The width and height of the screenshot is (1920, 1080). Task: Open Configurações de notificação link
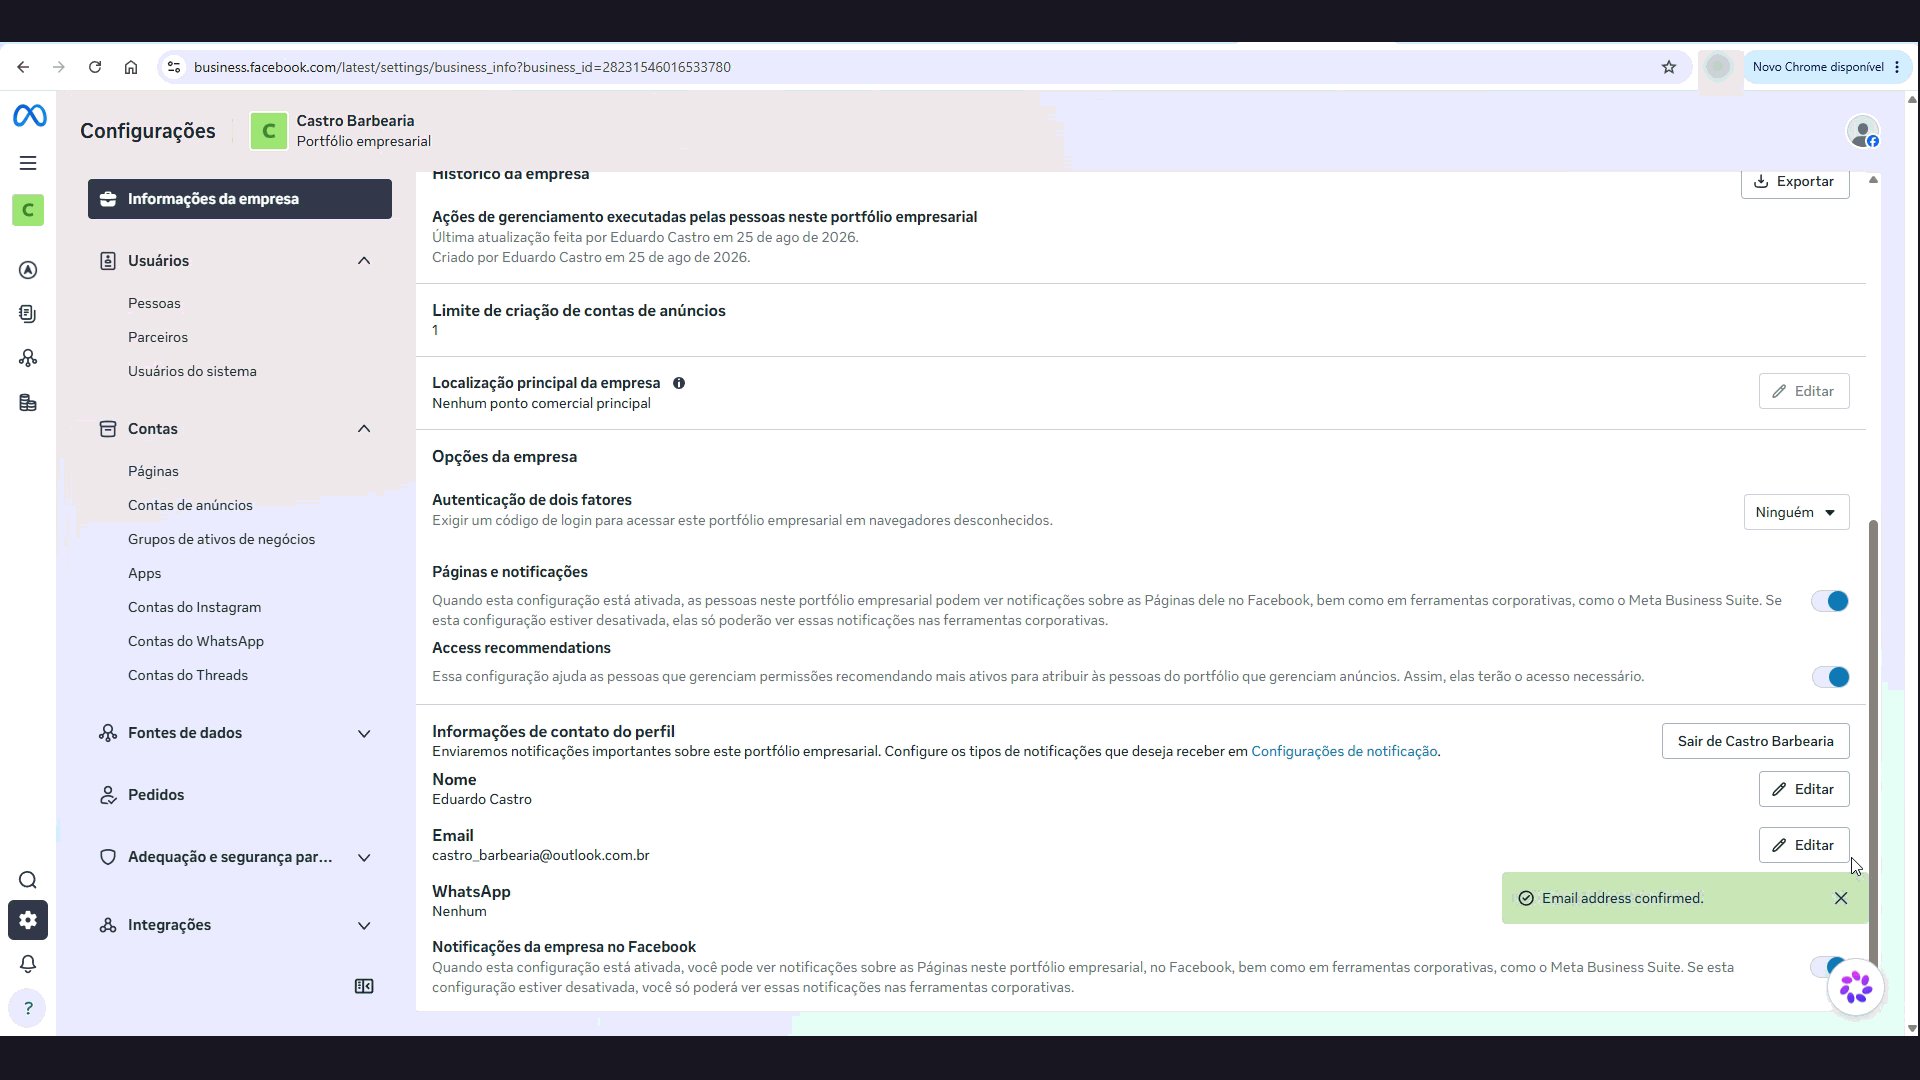tap(1344, 751)
